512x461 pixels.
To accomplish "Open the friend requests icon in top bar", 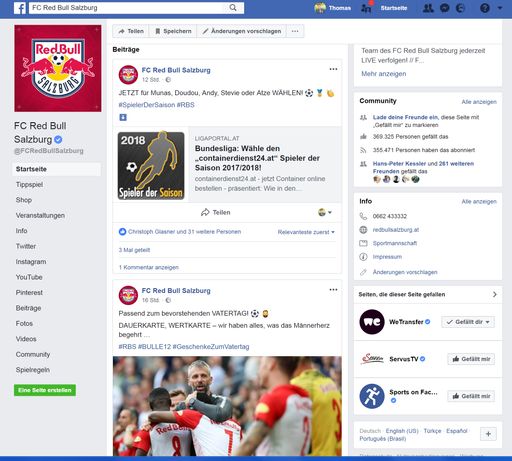I will 428,8.
